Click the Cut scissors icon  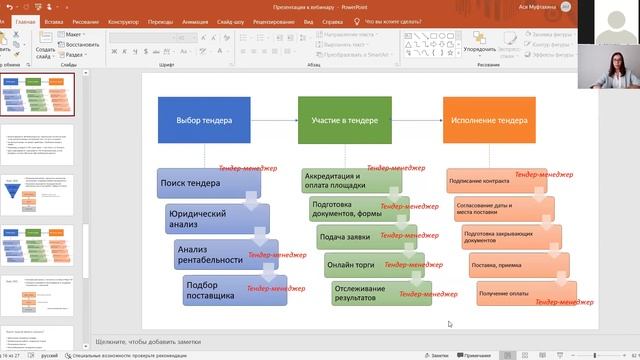pos(16,35)
